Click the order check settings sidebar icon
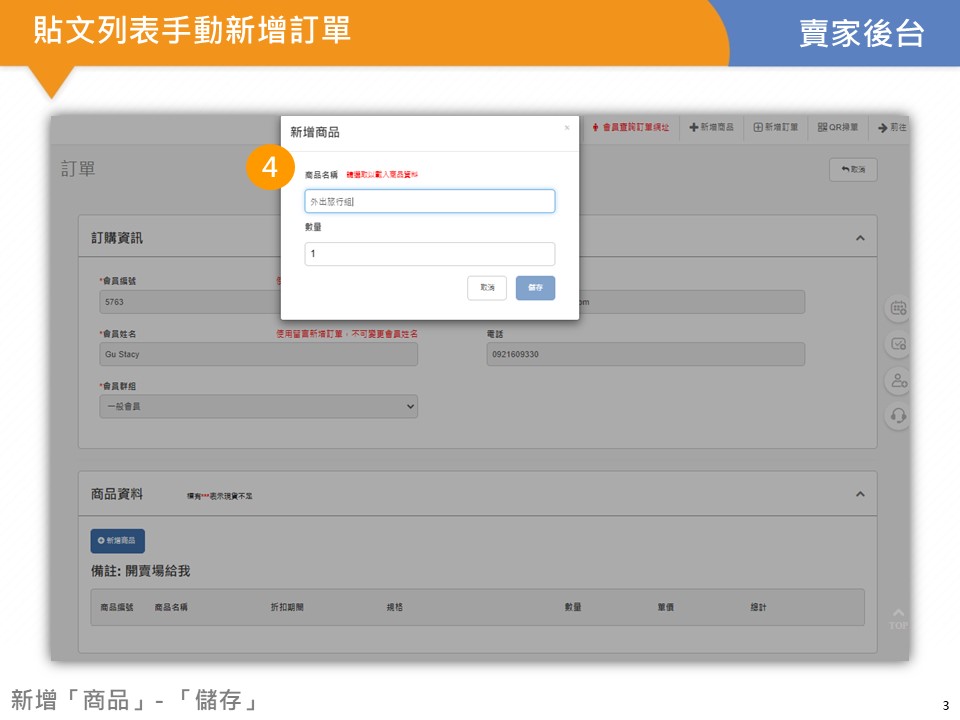 (898, 344)
